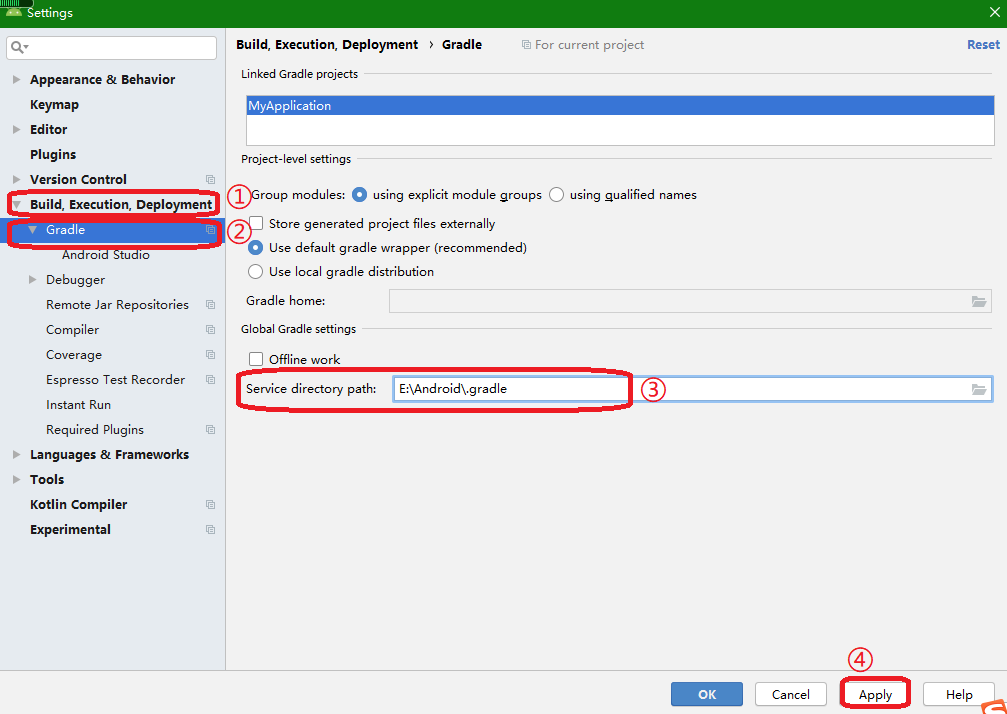The image size is (1007, 714).
Task: Click the Cancel button
Action: tap(791, 694)
